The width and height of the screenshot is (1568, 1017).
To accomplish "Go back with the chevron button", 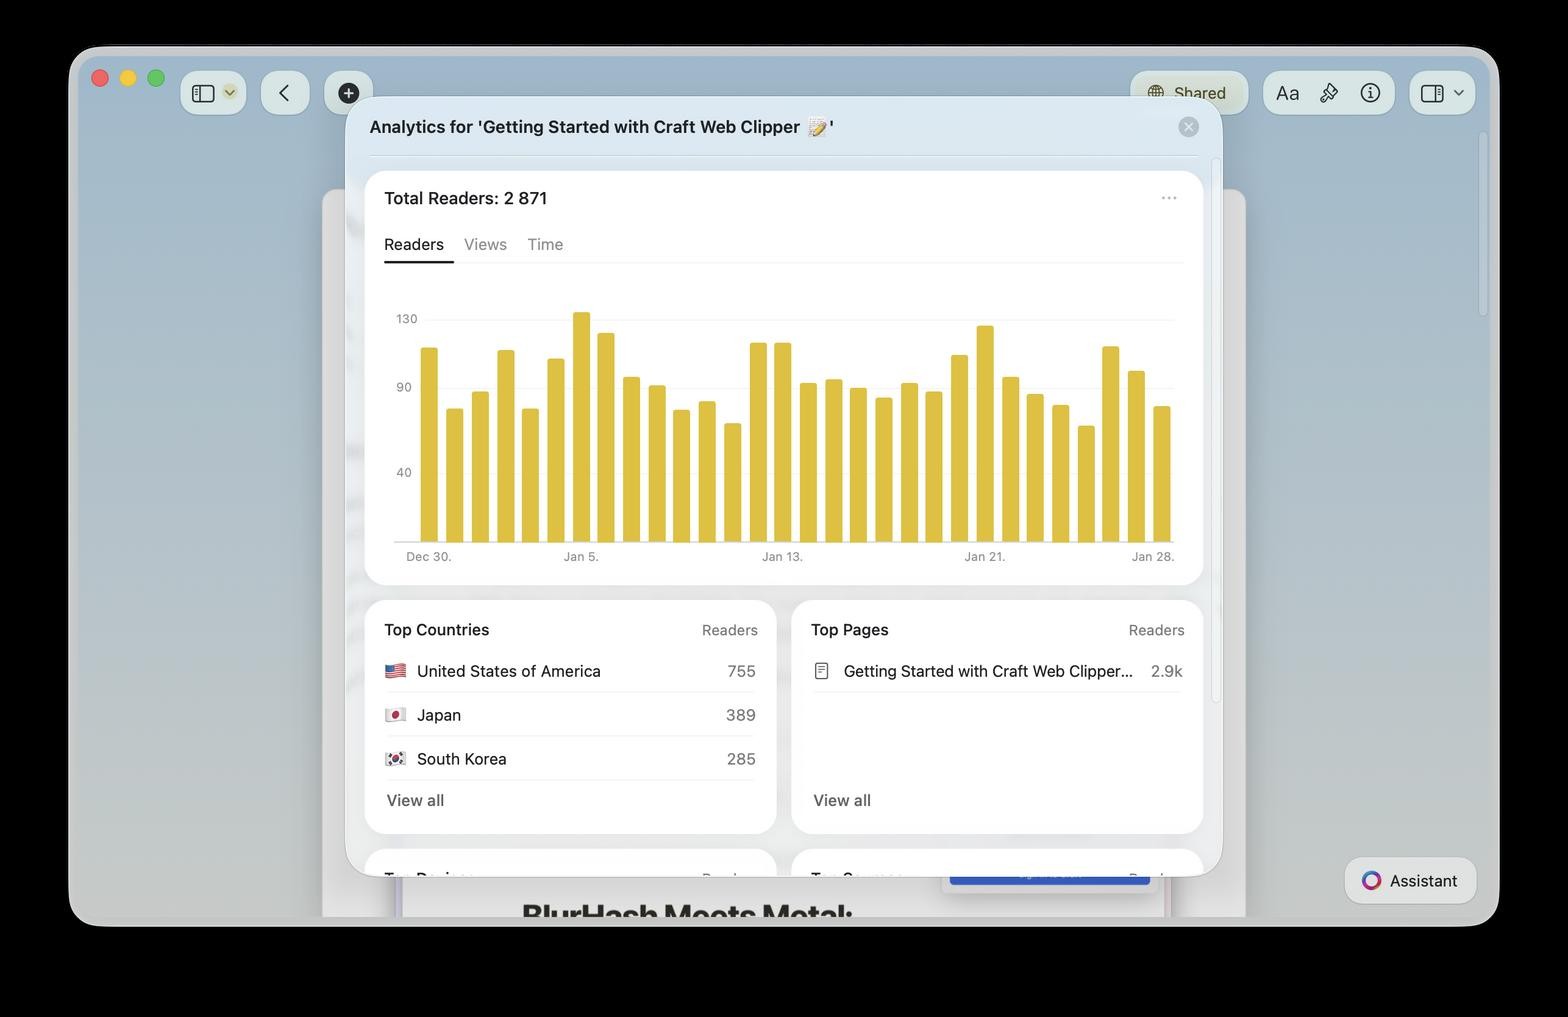I will pyautogui.click(x=285, y=93).
